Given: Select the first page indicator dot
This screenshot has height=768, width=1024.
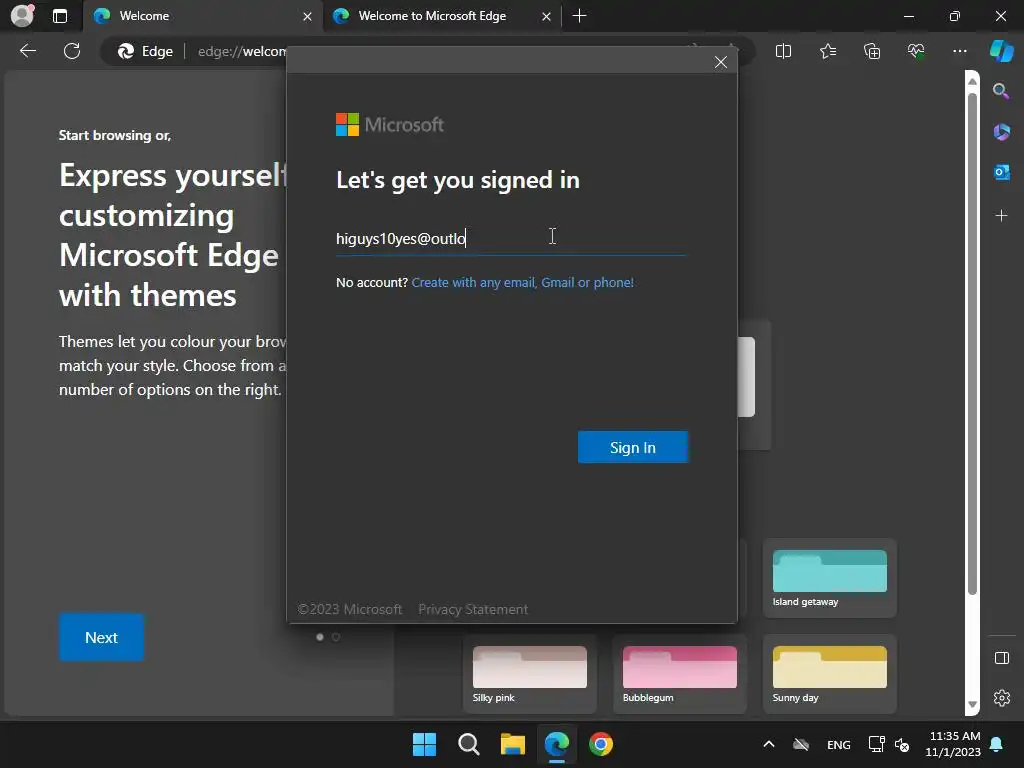Looking at the screenshot, I should [x=320, y=637].
